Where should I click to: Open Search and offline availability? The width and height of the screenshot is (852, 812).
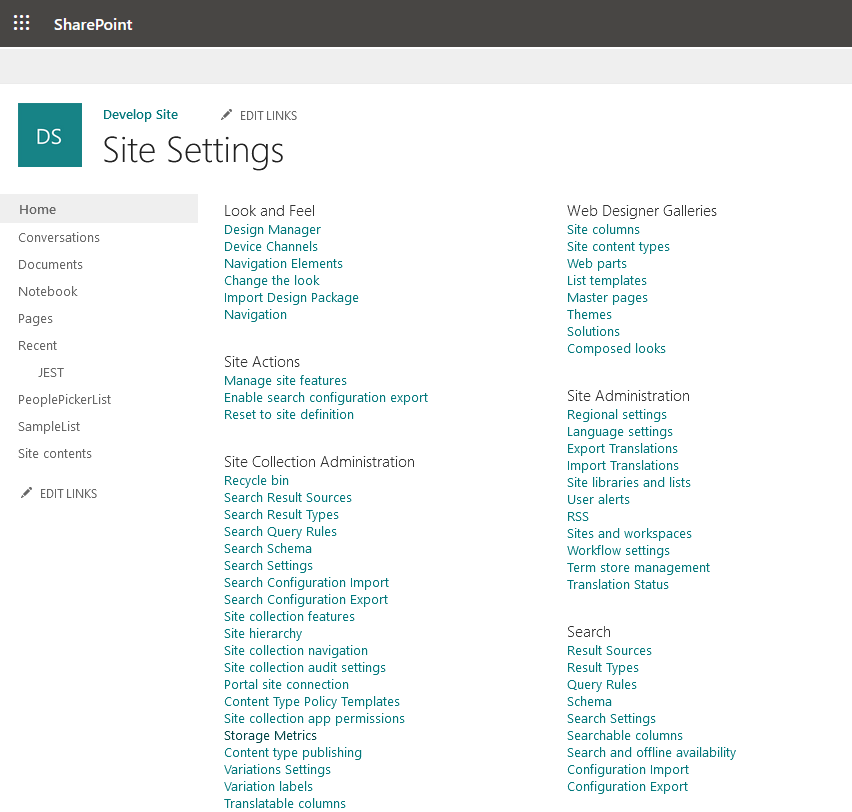pyautogui.click(x=651, y=753)
